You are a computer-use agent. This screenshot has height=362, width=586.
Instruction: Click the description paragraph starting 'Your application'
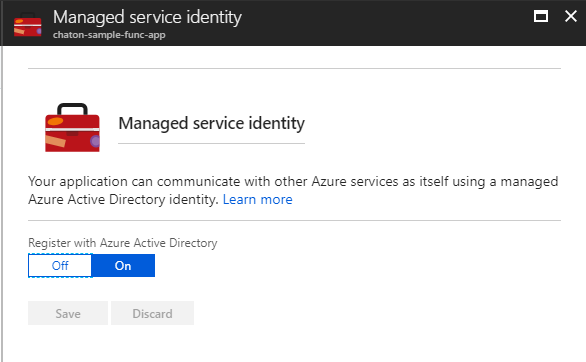(293, 191)
